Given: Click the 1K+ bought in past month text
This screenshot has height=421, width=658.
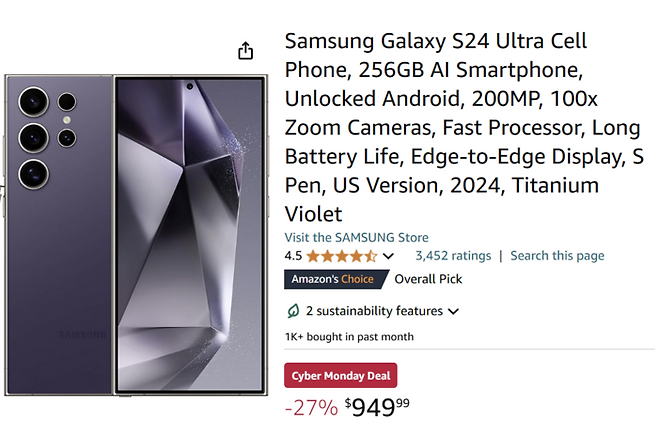Looking at the screenshot, I should pos(349,337).
